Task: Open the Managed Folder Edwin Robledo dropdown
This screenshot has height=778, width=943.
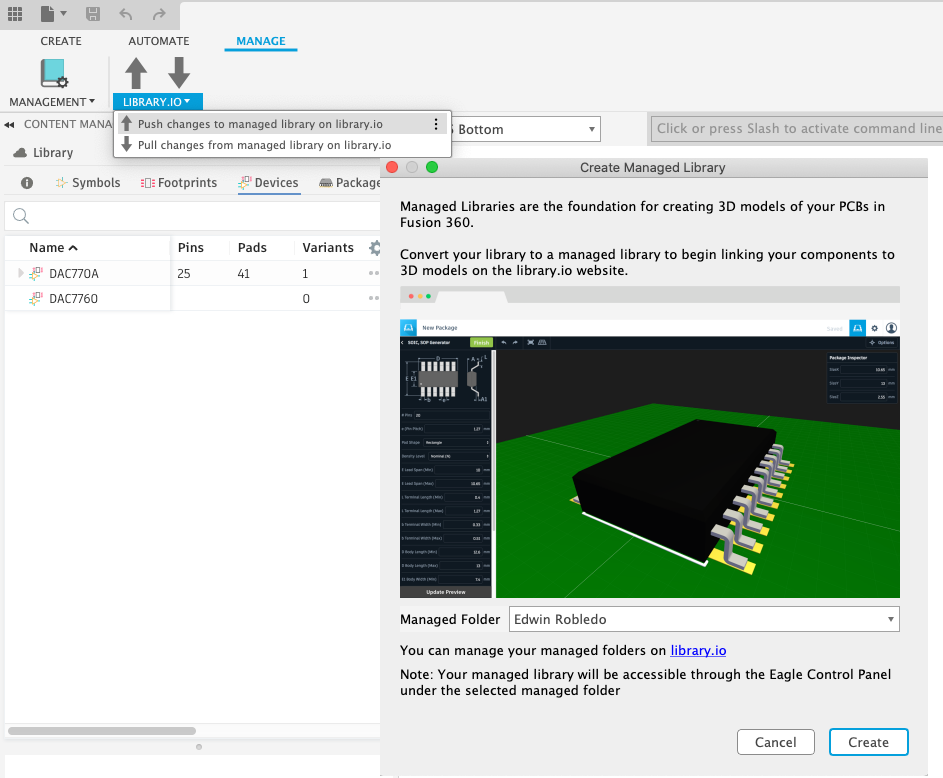Action: coord(704,619)
